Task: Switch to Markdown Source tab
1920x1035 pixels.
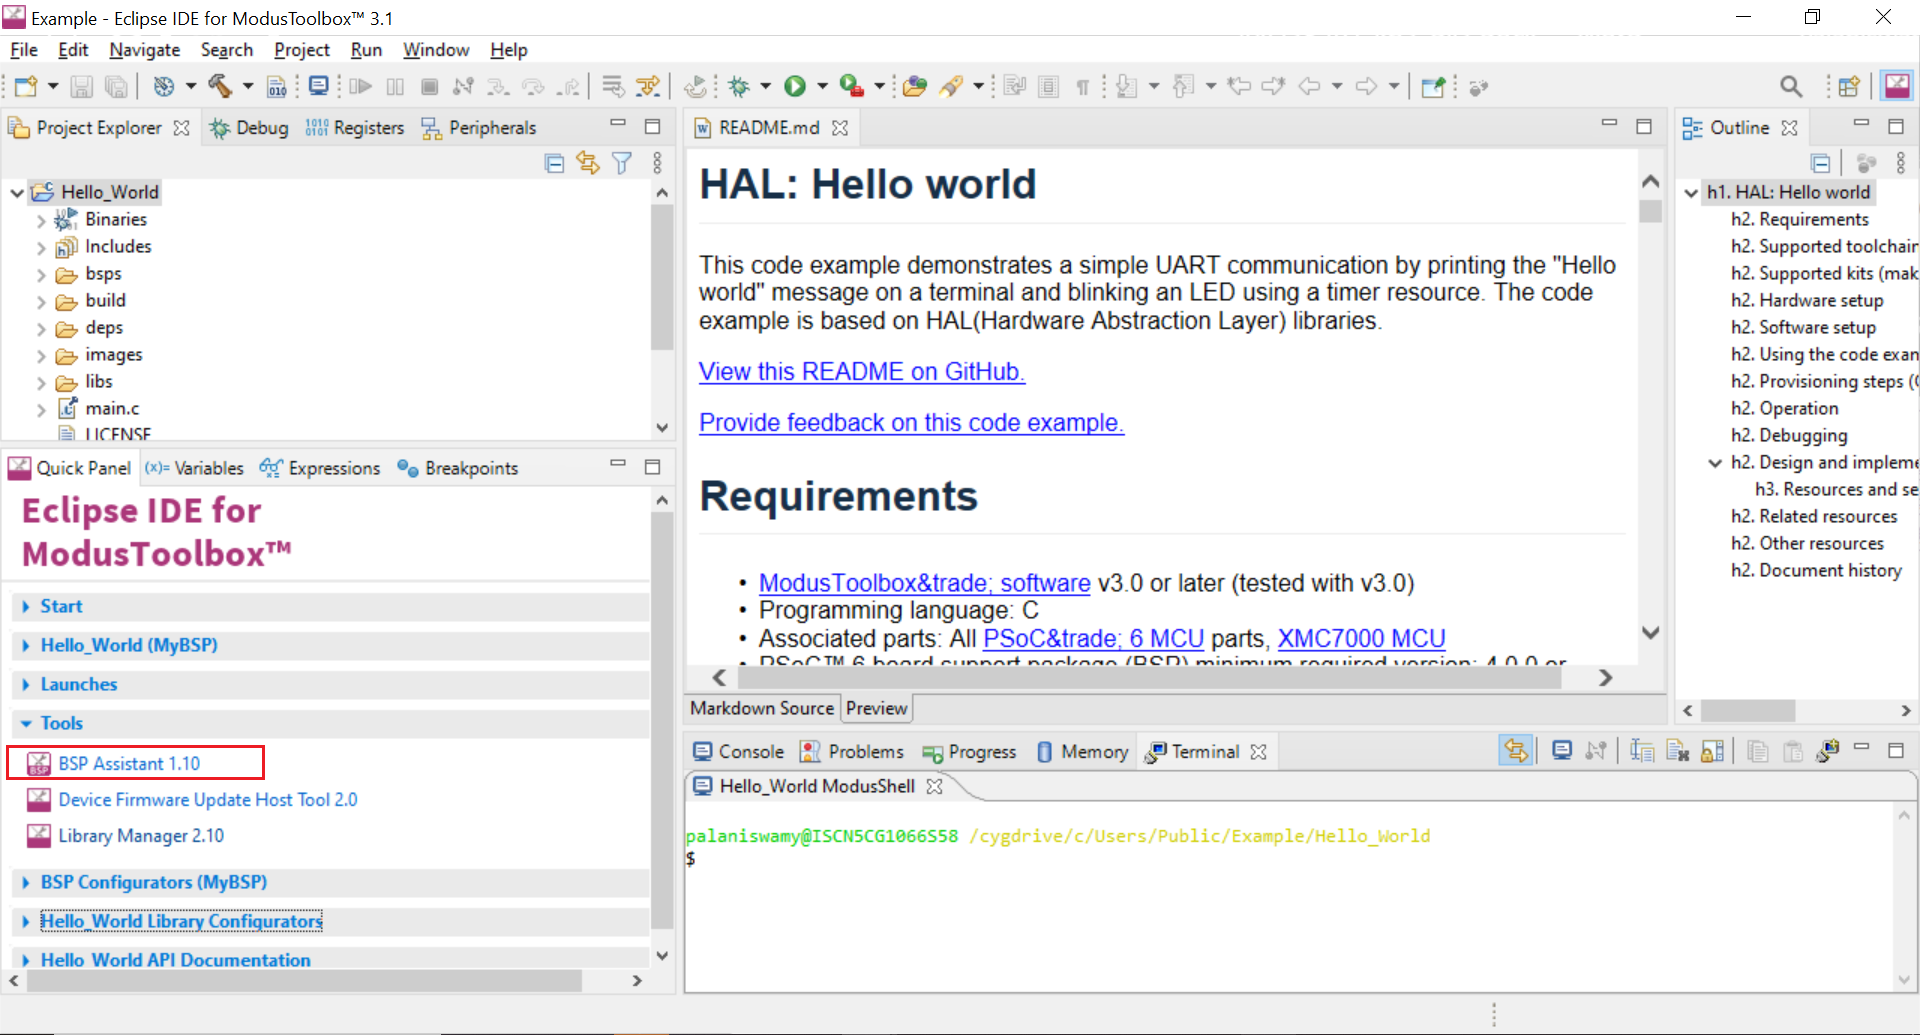Action: tap(762, 708)
